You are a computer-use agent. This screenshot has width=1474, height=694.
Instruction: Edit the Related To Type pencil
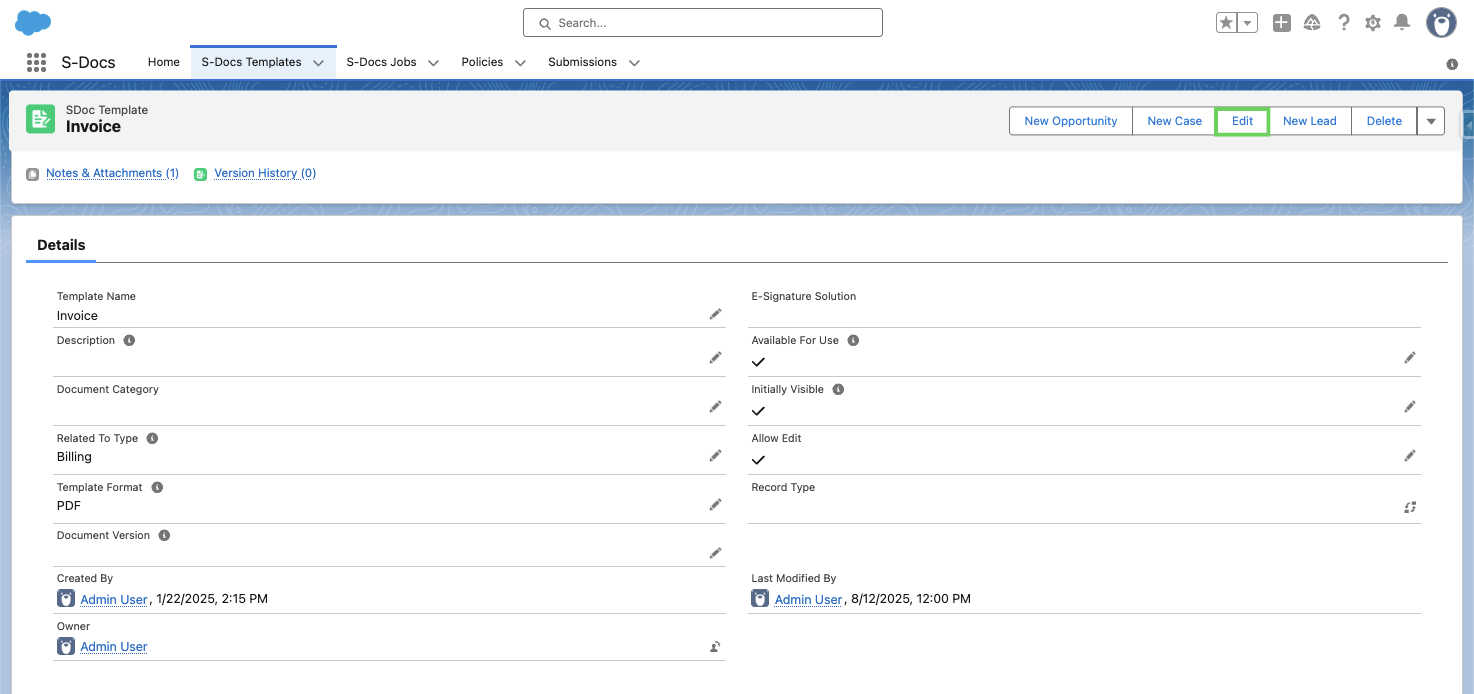pyautogui.click(x=716, y=455)
